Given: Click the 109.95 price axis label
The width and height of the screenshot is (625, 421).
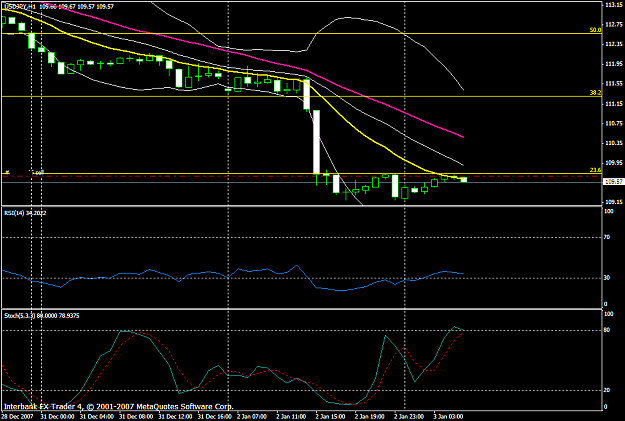Looking at the screenshot, I should (x=613, y=163).
